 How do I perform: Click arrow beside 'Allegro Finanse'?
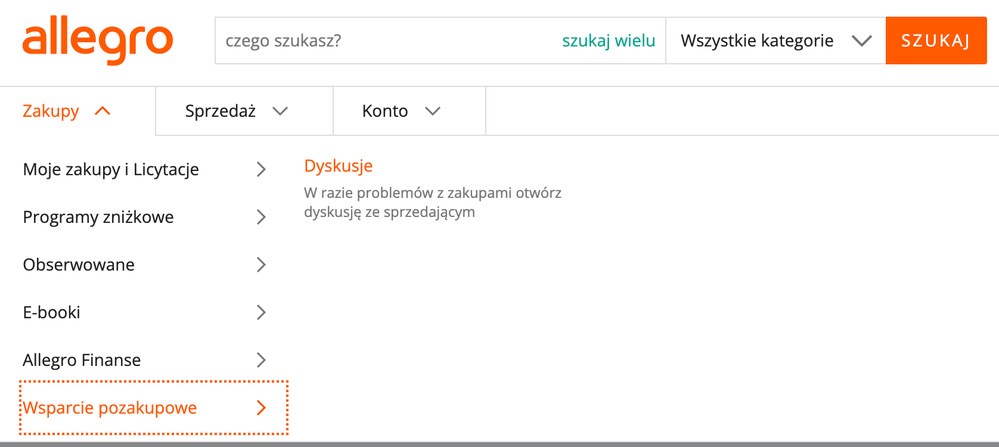click(x=261, y=360)
